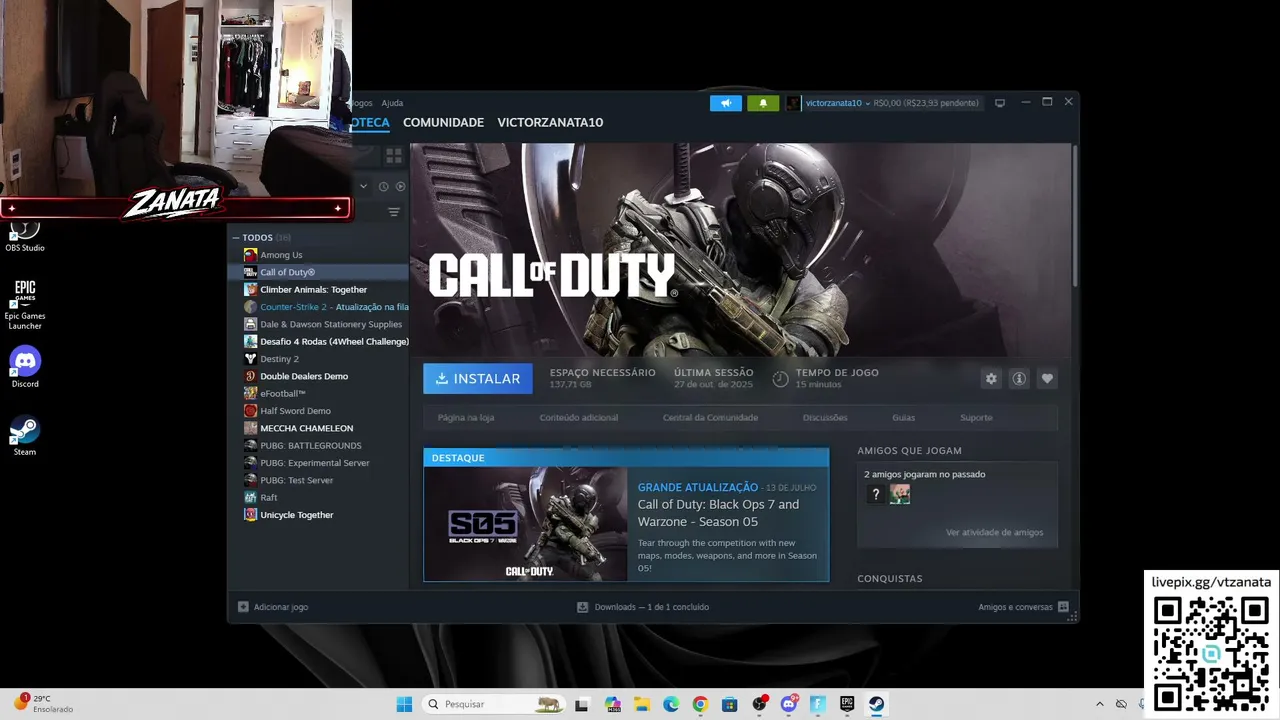Open Discord desktop shortcut

[x=25, y=366]
